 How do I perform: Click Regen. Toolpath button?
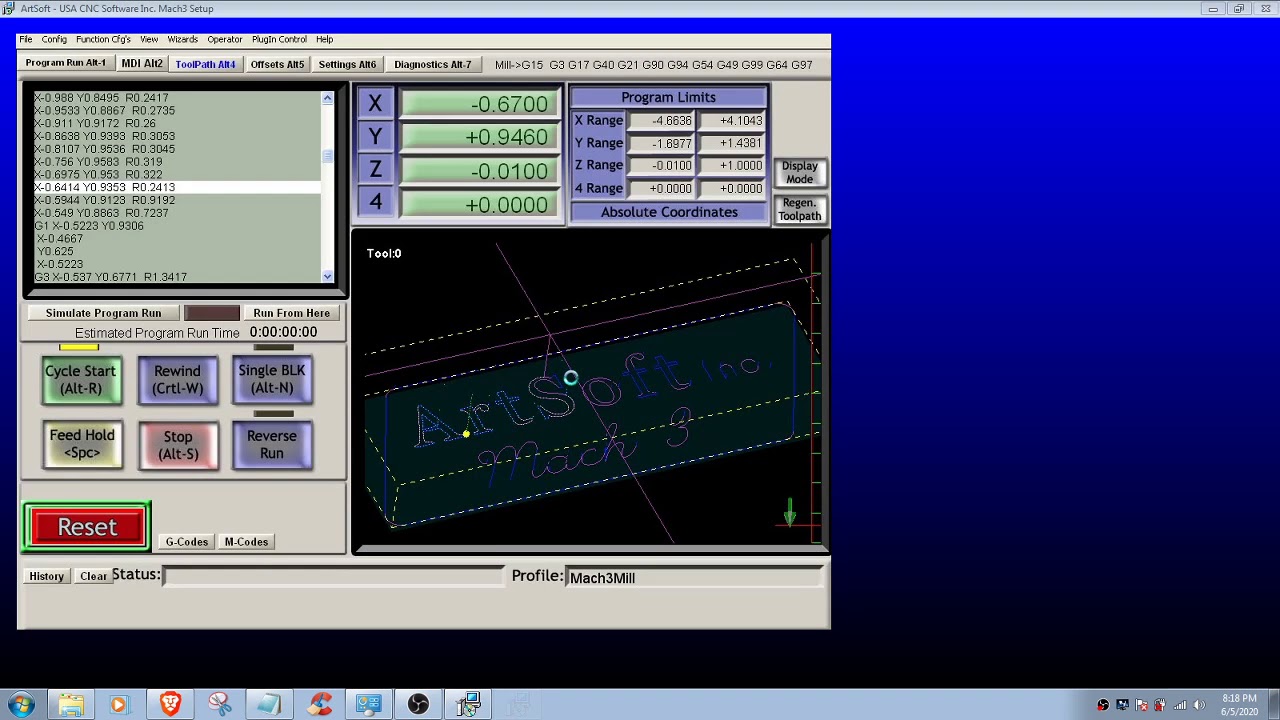tap(799, 209)
